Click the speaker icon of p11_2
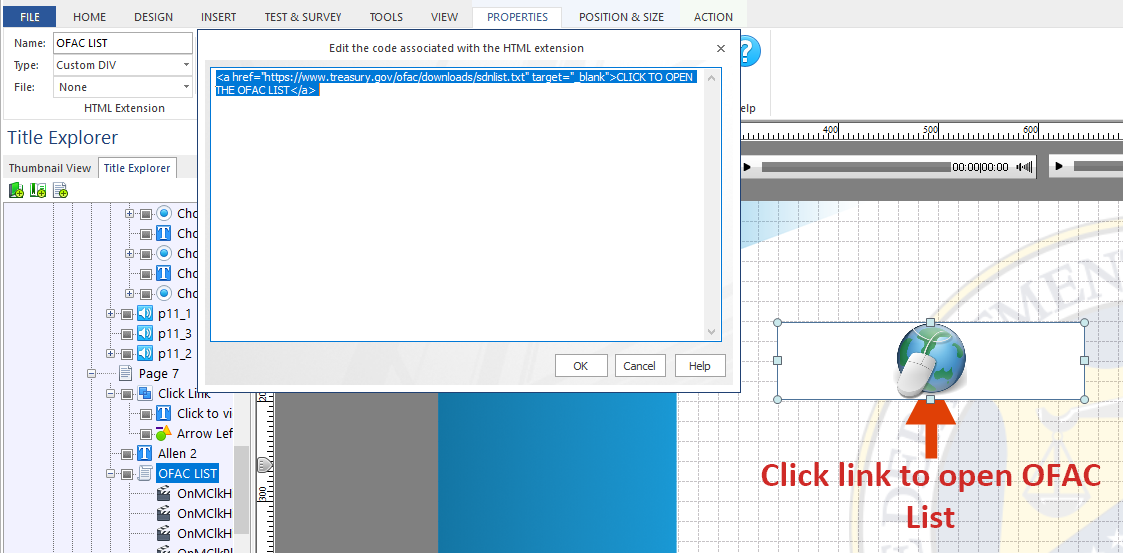1123x553 pixels. [145, 353]
